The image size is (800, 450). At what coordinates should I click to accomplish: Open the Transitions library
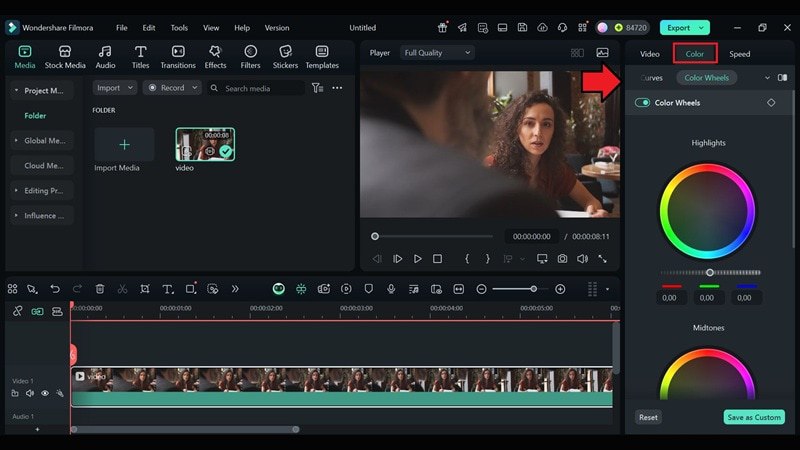click(178, 57)
